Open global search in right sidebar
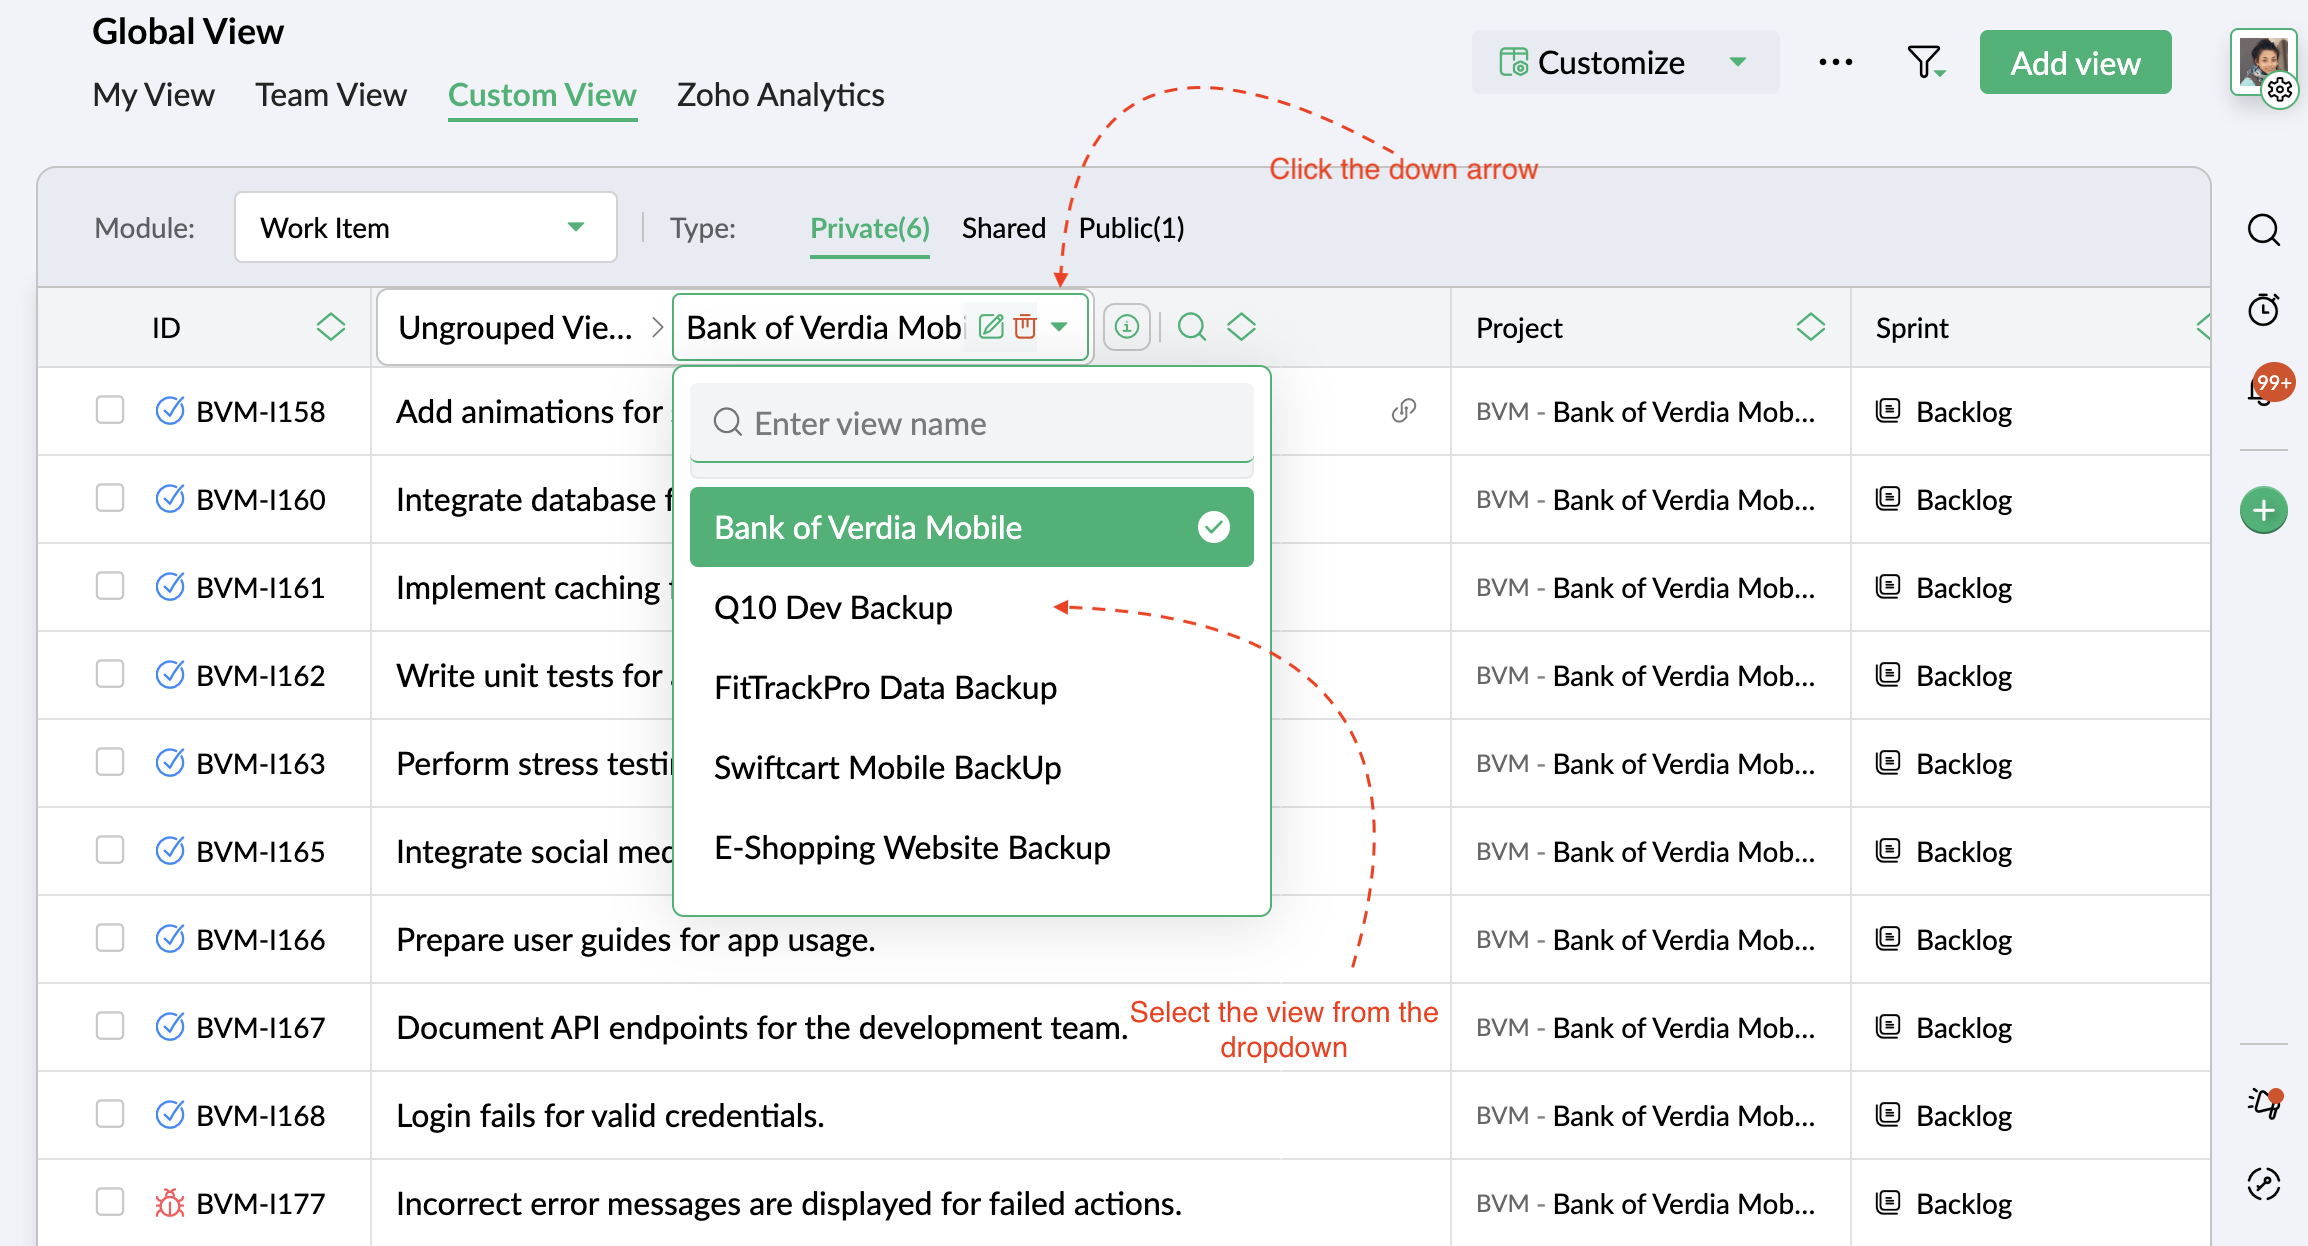The height and width of the screenshot is (1246, 2308). click(2264, 230)
